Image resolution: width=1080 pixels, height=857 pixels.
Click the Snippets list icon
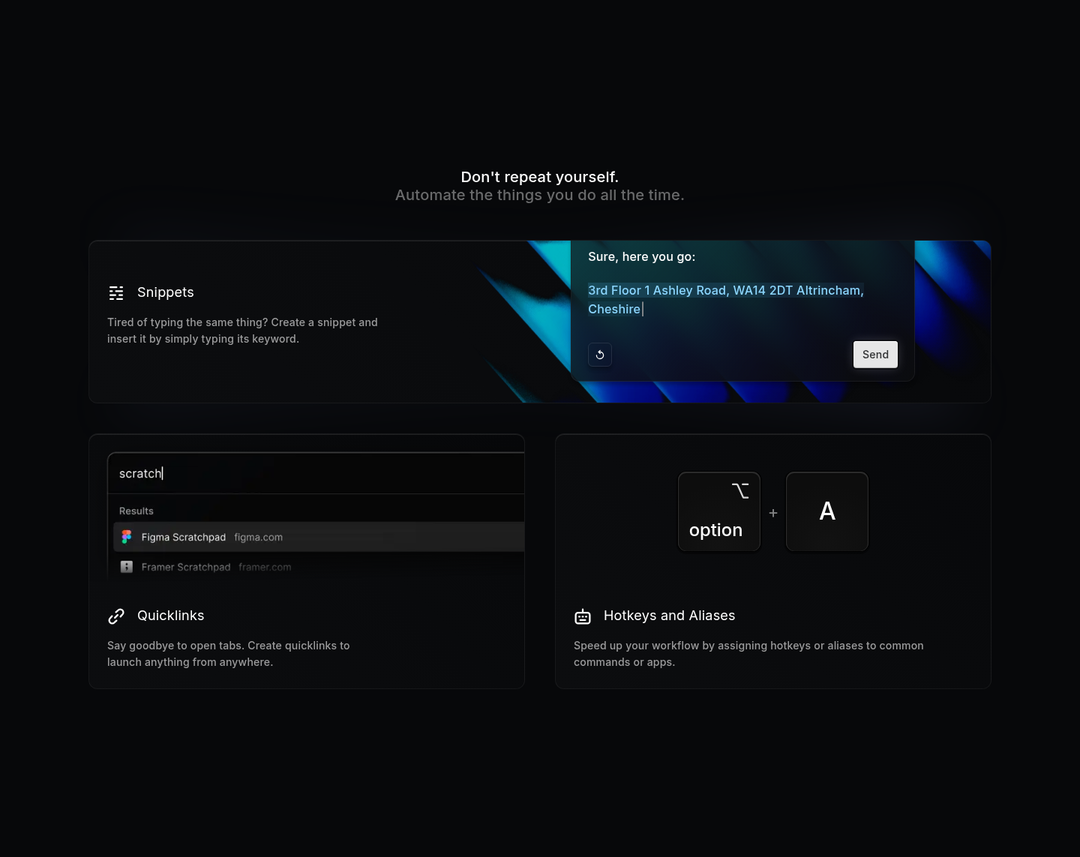point(116,293)
